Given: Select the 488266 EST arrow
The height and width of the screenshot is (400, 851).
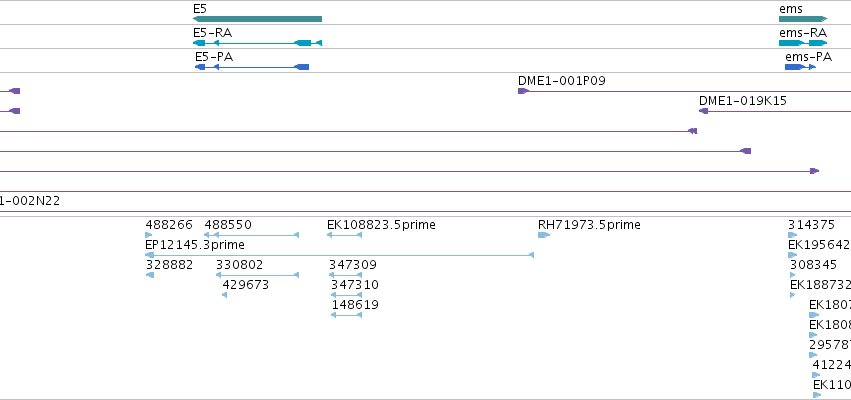Looking at the screenshot, I should click(x=149, y=235).
